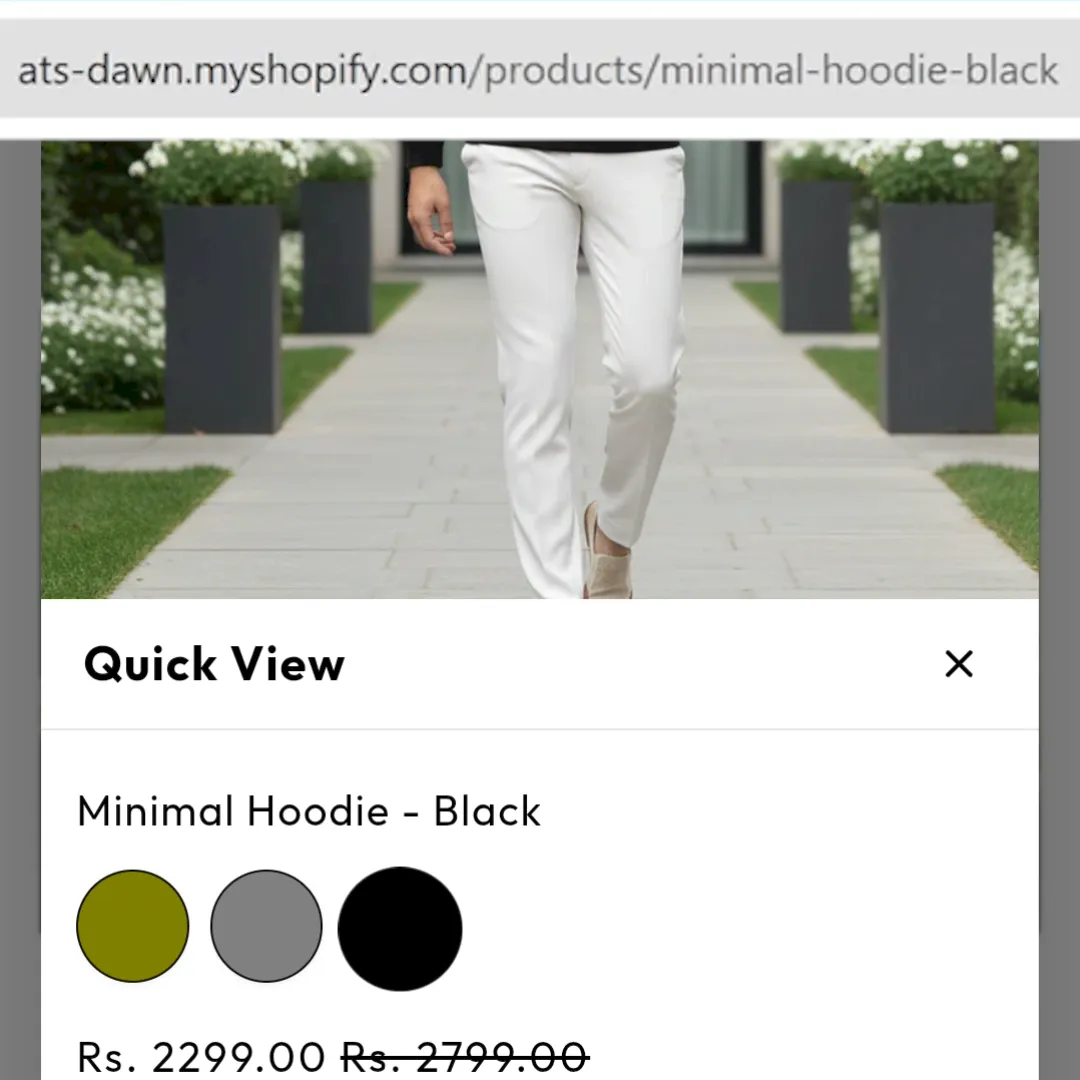
Task: Open the Minimal Hoodie - Black product title
Action: pyautogui.click(x=309, y=811)
